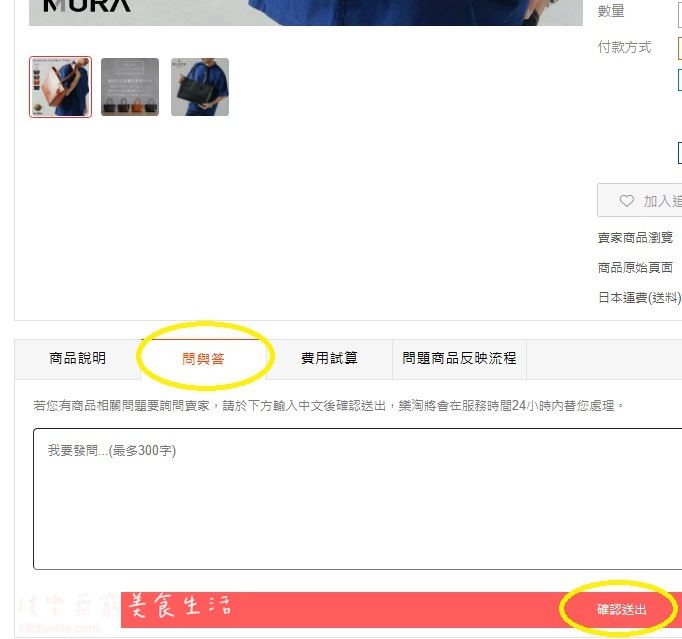Select the 問題商品反映流程 tab
682x639 pixels.
coord(459,358)
